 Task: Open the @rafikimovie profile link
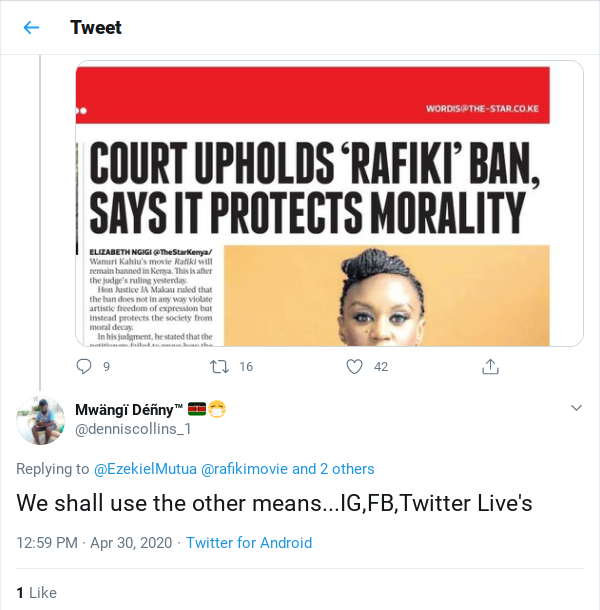click(244, 469)
